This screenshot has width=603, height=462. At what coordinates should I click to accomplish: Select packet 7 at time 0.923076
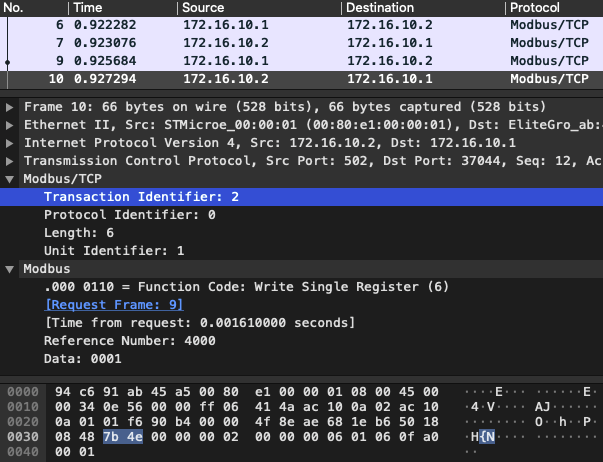coord(302,43)
